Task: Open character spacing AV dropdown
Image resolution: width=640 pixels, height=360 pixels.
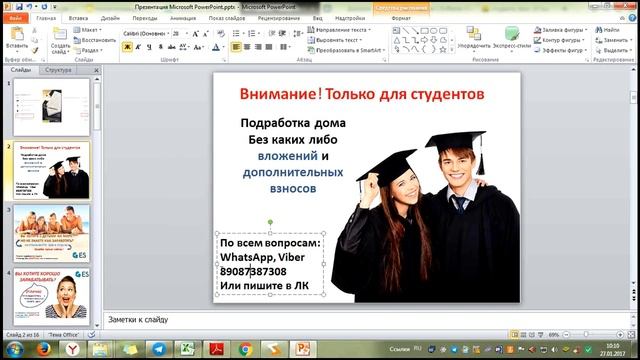Action: pos(184,47)
